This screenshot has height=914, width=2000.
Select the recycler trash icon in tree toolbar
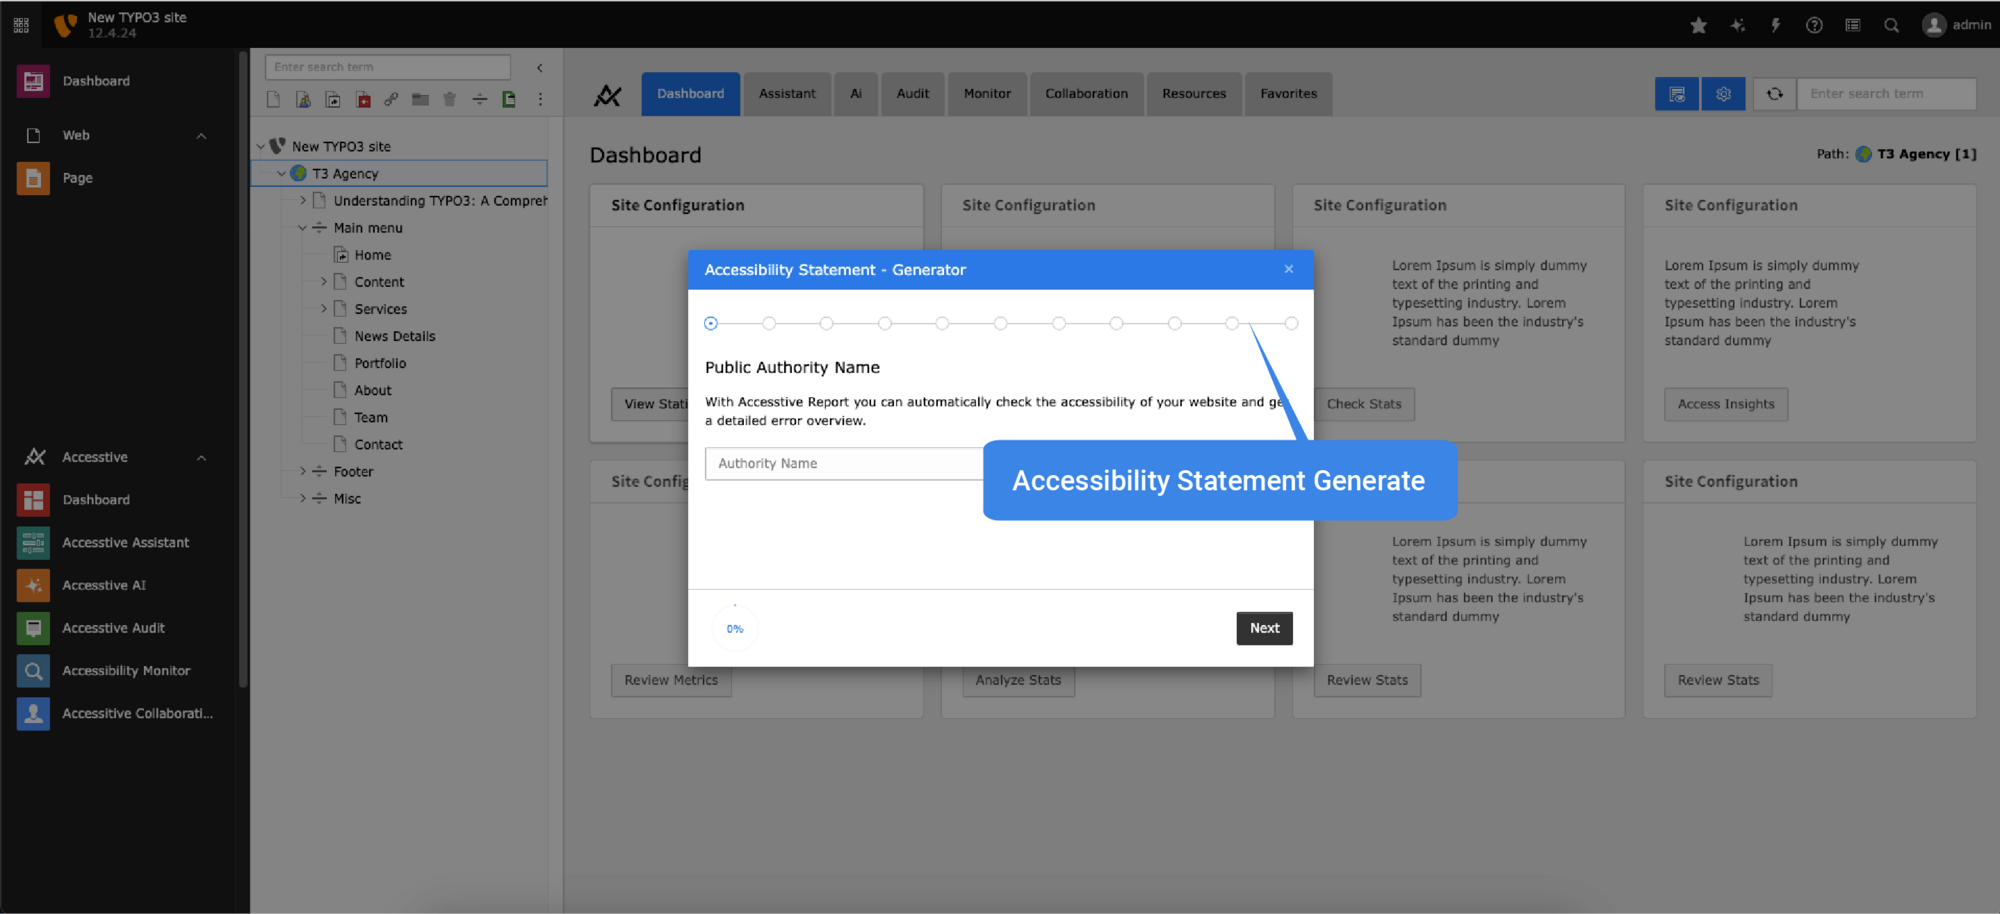point(450,99)
